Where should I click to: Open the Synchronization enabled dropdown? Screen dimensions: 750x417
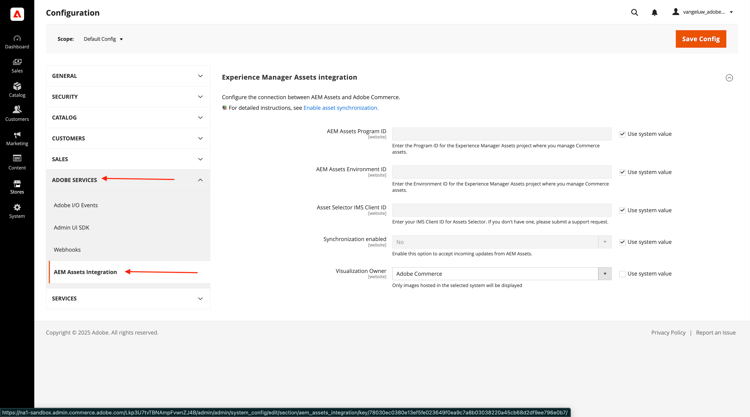(x=502, y=242)
